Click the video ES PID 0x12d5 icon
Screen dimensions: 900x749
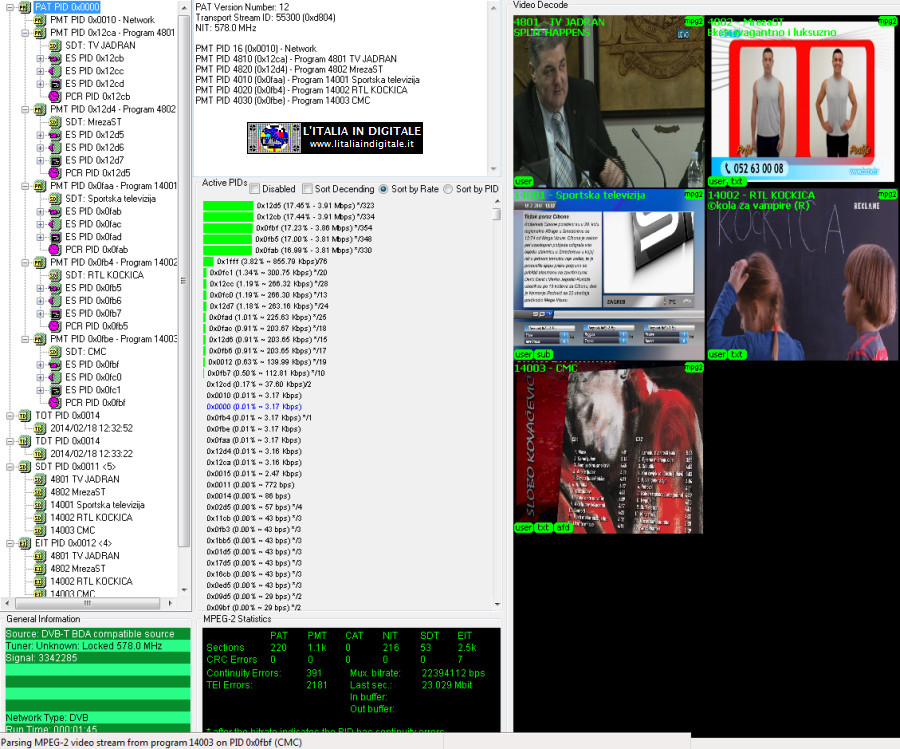click(55, 135)
